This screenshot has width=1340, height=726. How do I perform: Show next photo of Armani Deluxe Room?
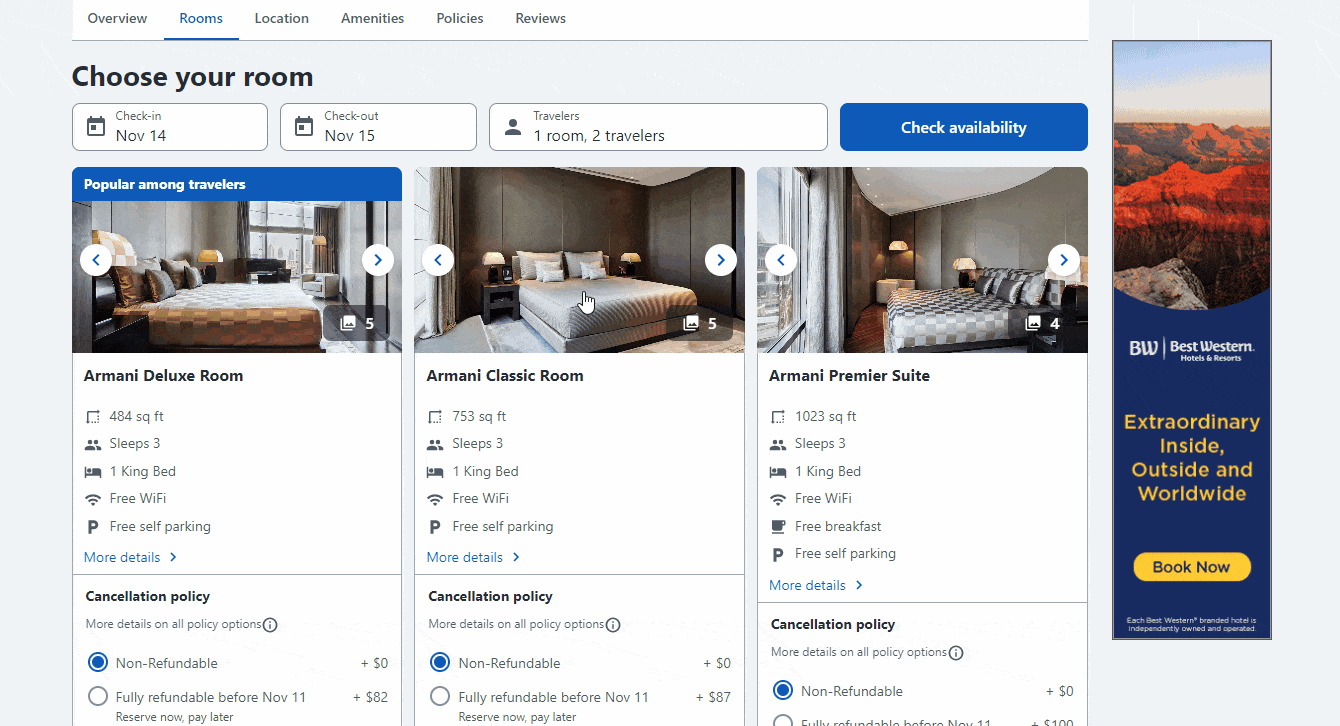[x=377, y=260]
